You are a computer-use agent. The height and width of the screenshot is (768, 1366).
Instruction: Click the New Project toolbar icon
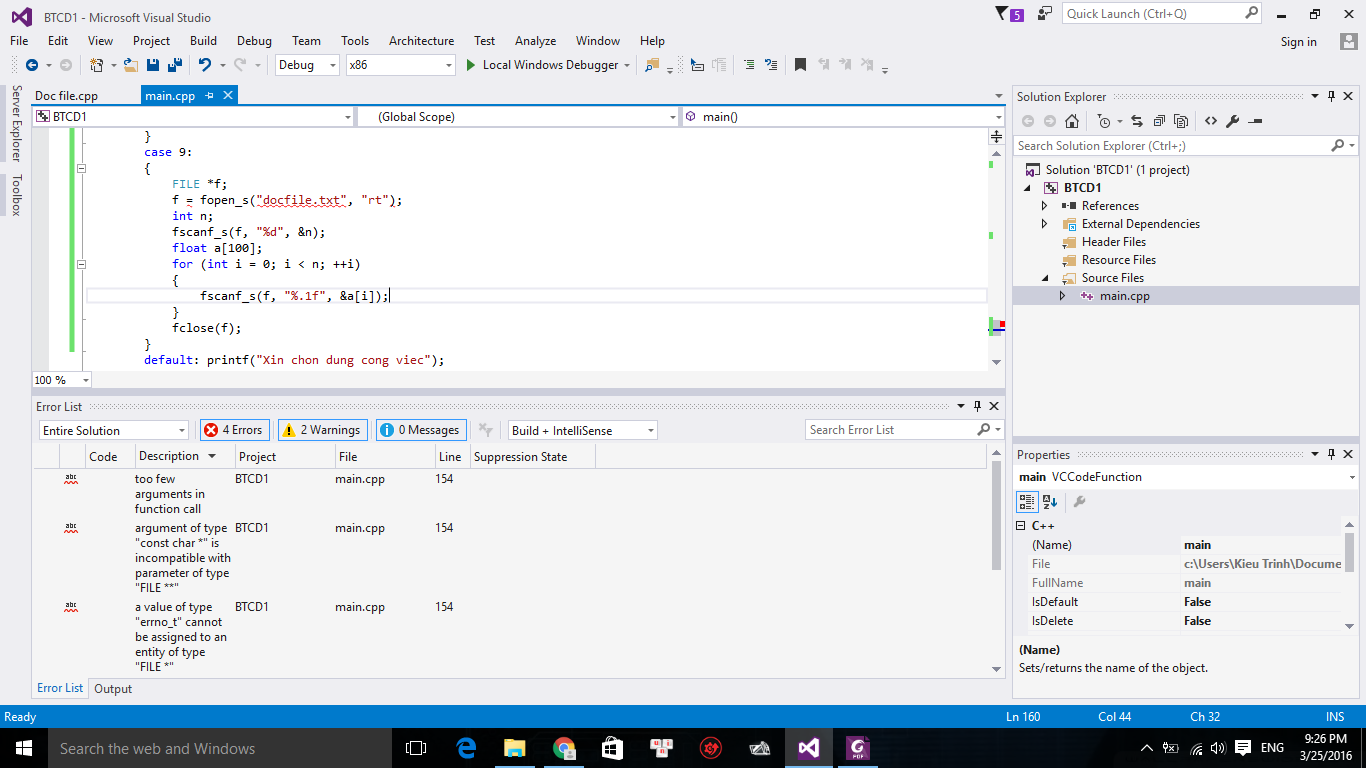pyautogui.click(x=97, y=65)
